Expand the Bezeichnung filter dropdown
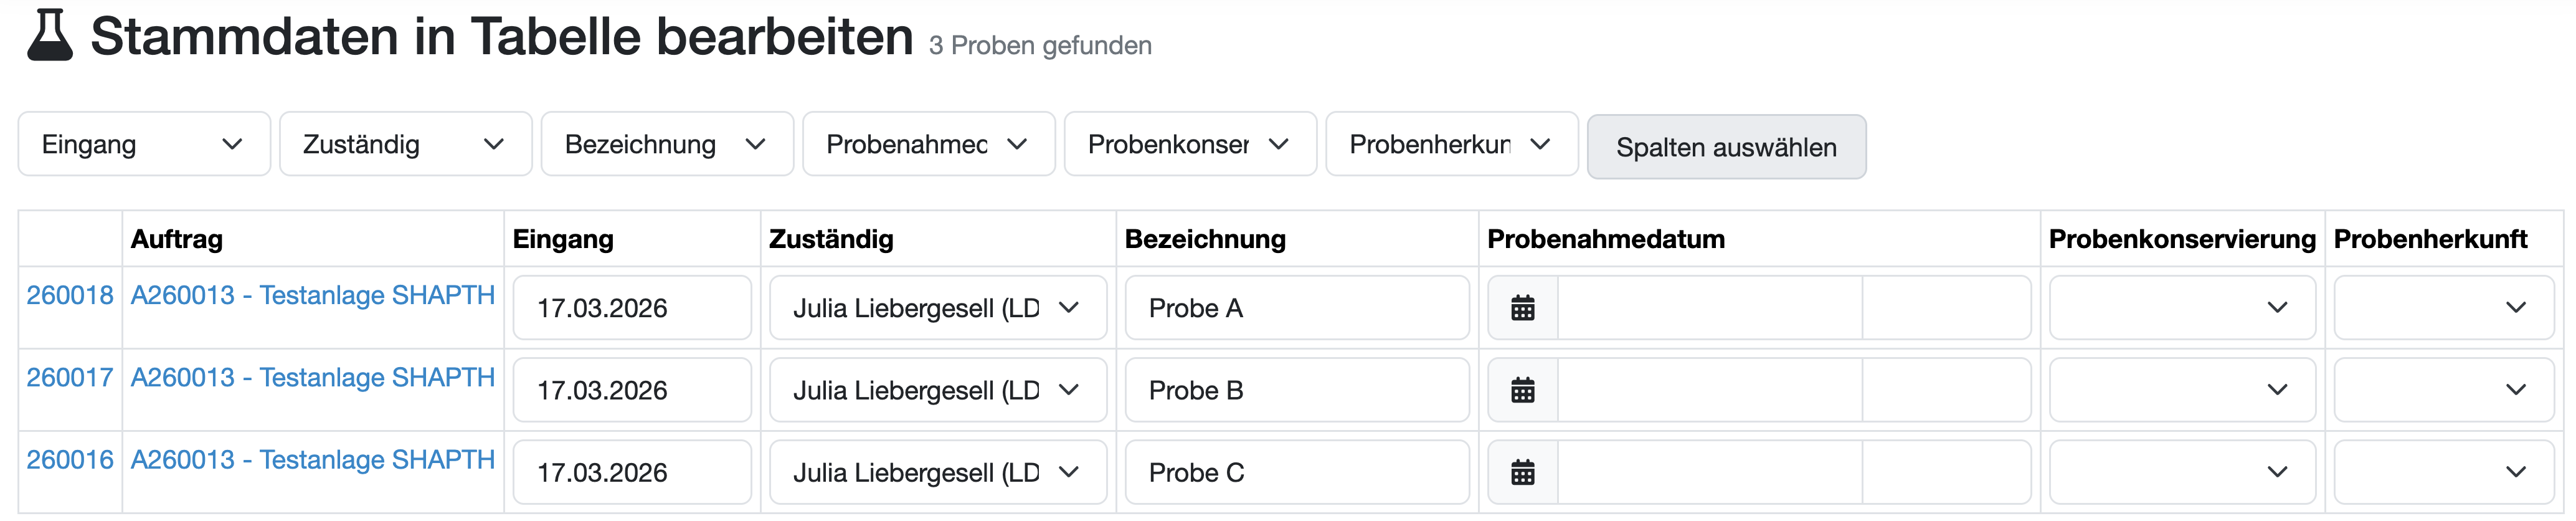The width and height of the screenshot is (2576, 521). coord(667,145)
